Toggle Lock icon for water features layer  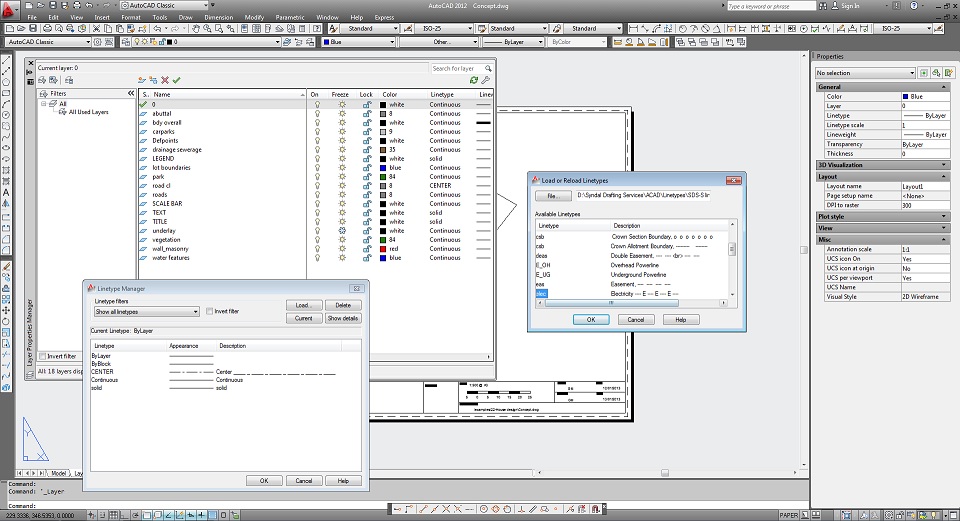[366, 258]
